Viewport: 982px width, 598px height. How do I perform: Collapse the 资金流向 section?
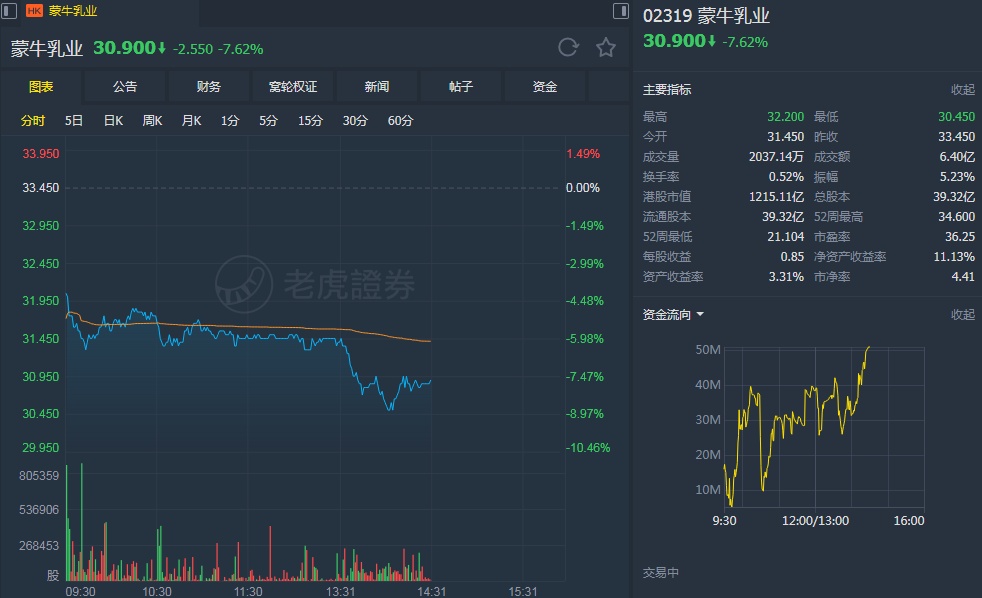(x=962, y=315)
